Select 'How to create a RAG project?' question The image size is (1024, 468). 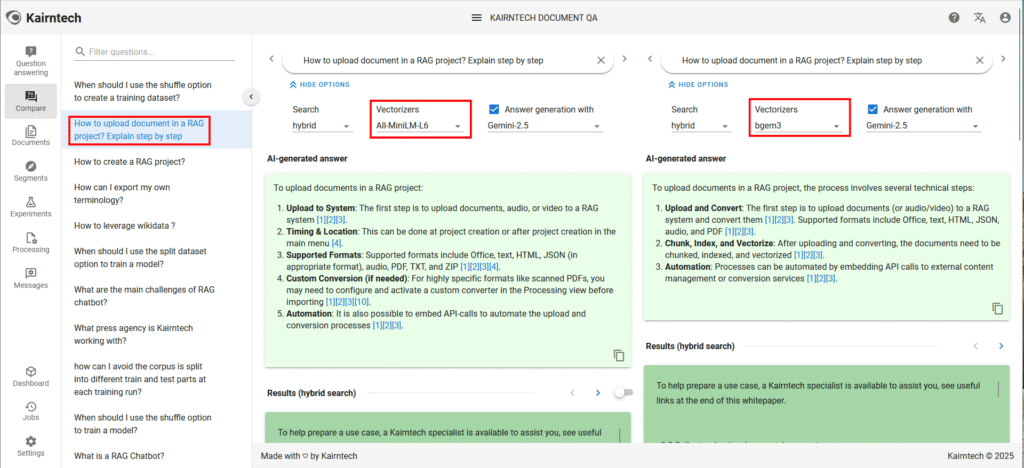(129, 161)
